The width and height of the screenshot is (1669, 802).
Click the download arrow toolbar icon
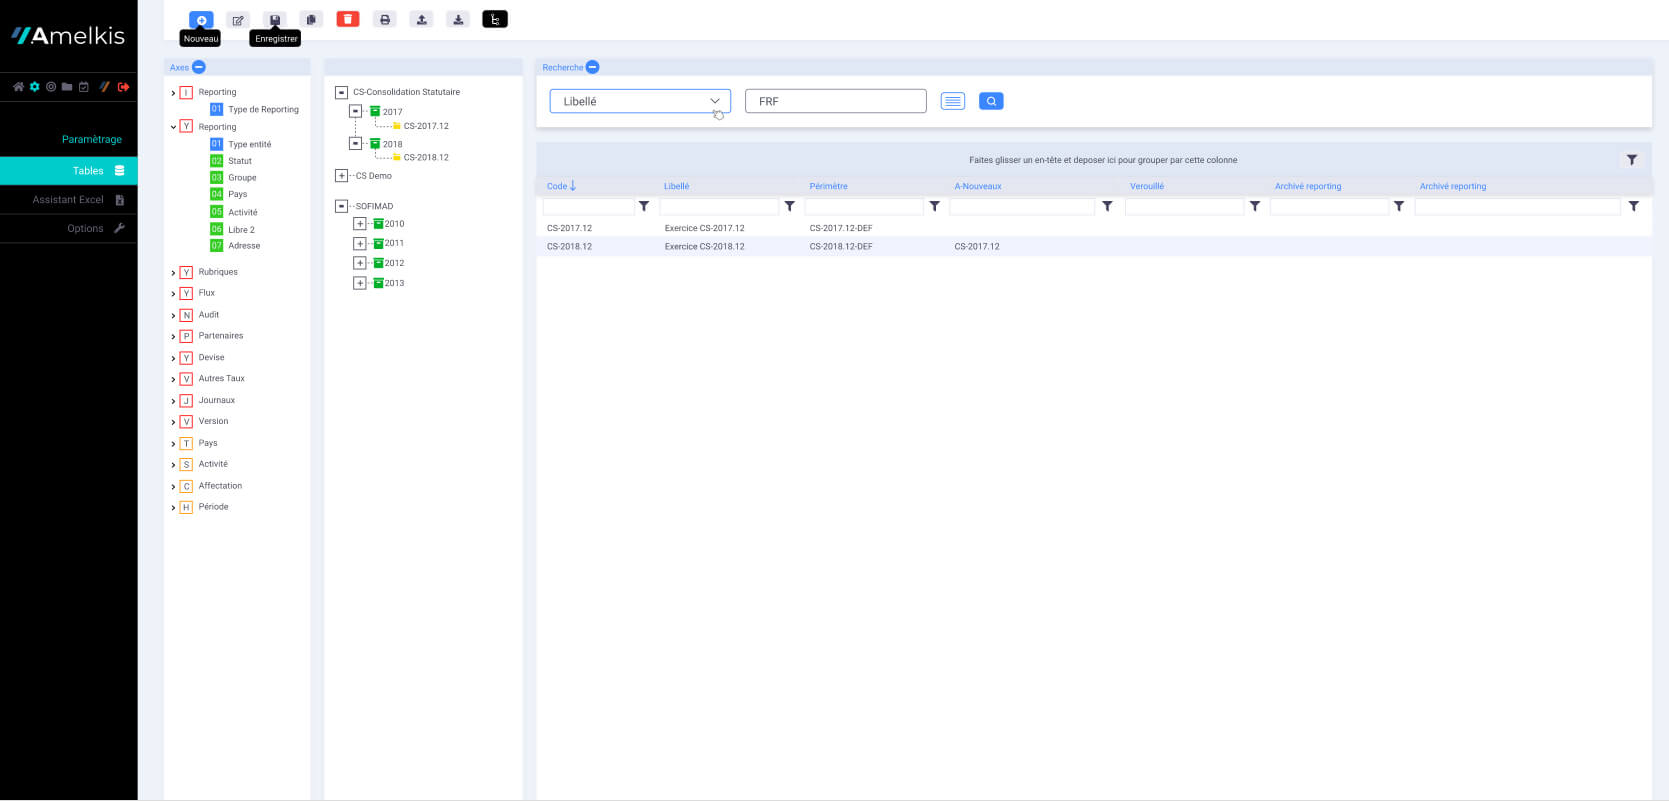click(458, 19)
